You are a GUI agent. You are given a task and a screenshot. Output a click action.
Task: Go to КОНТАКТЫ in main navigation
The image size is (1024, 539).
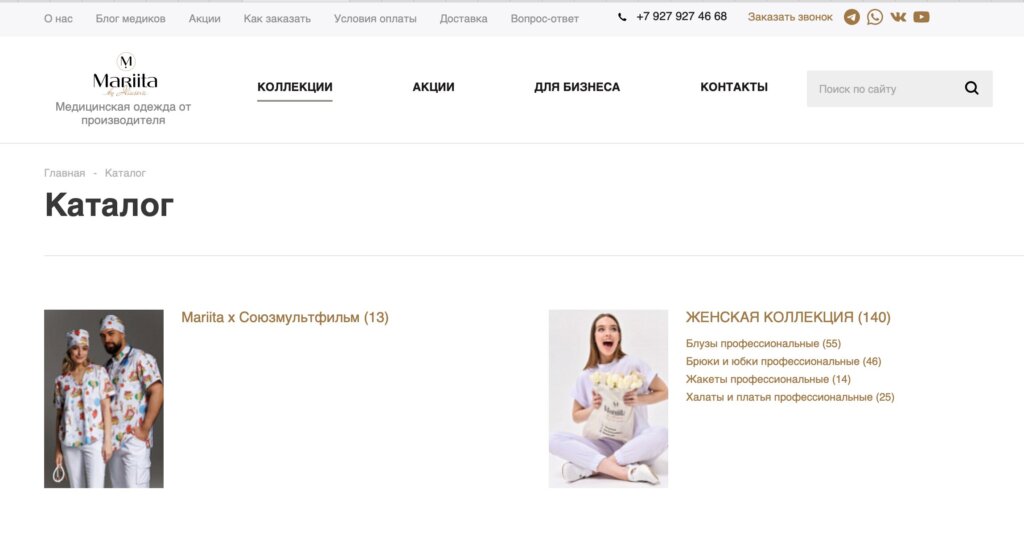[733, 87]
